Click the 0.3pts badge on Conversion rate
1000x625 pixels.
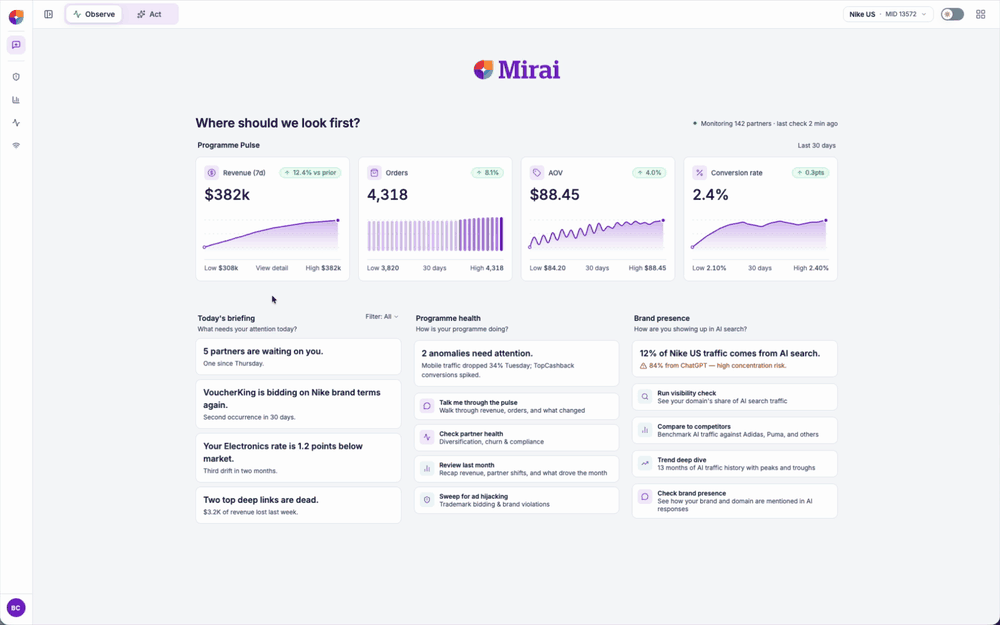(x=811, y=173)
